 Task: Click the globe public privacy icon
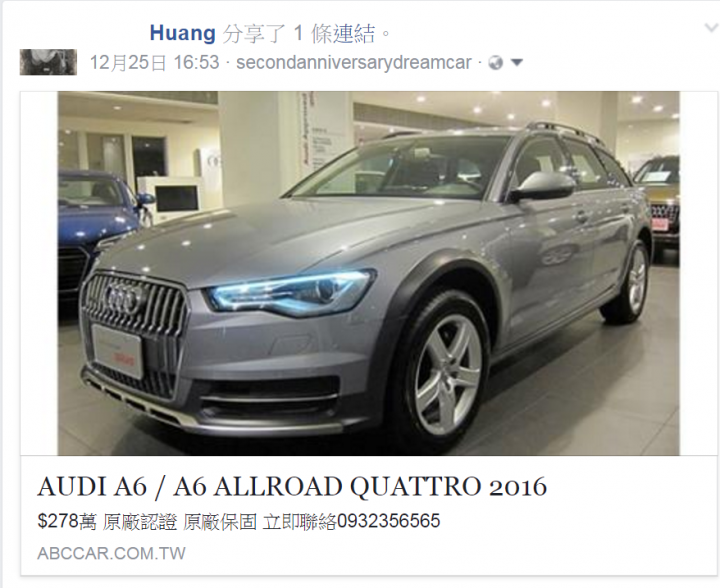pos(496,62)
